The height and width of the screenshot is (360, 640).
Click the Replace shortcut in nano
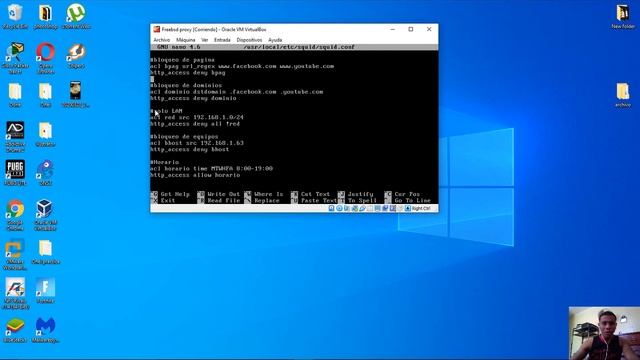coord(262,200)
